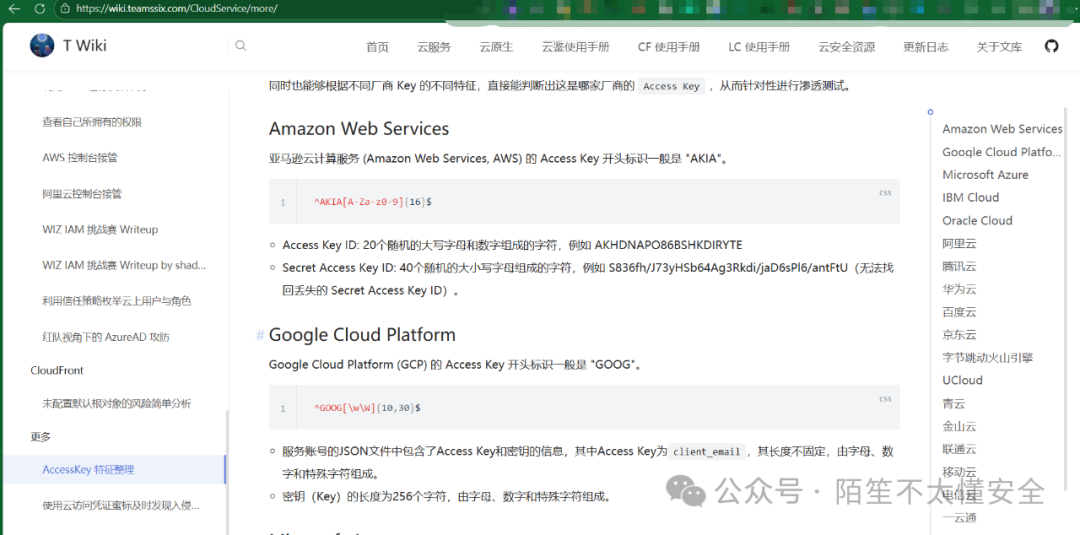Focus the browser address bar URL

[x=177, y=9]
